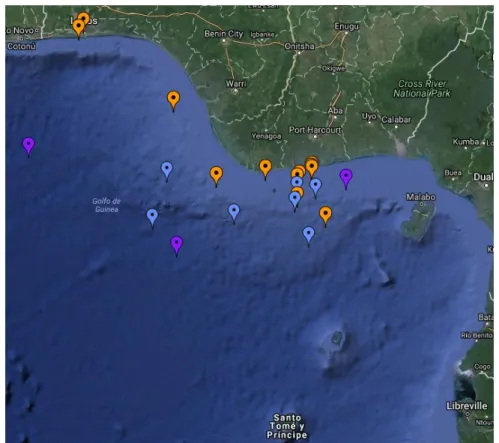Open the Cross River National Park label
Viewport: 499px width, 443px height.
[x=422, y=89]
